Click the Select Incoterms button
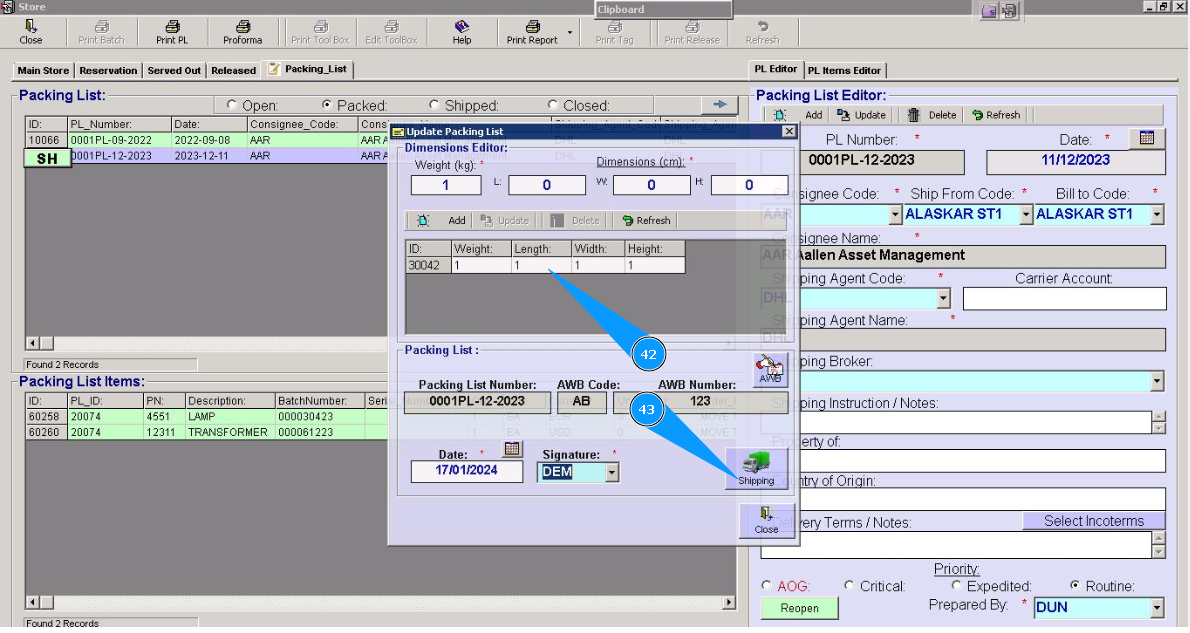Screen dimensions: 1190x633 (1094, 521)
